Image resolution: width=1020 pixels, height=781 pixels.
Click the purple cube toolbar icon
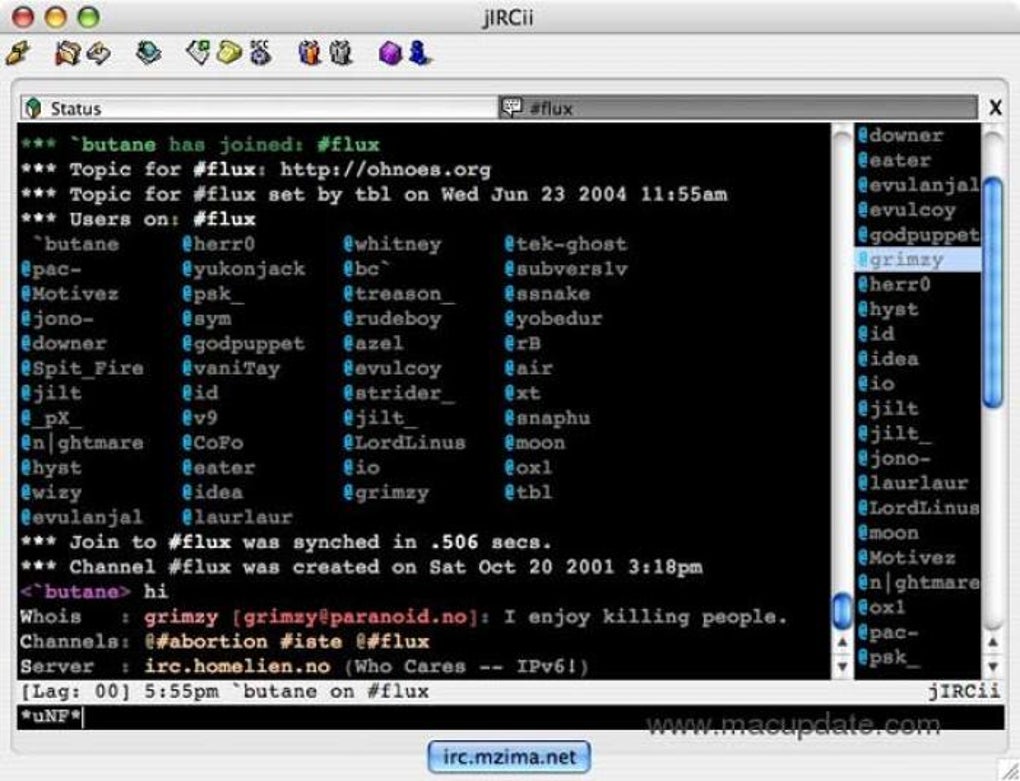(390, 53)
